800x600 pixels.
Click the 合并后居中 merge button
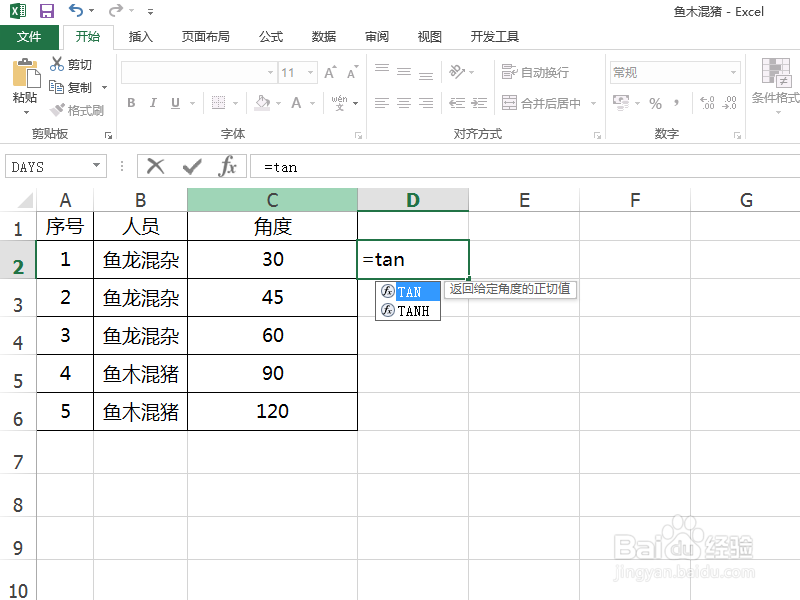541,103
